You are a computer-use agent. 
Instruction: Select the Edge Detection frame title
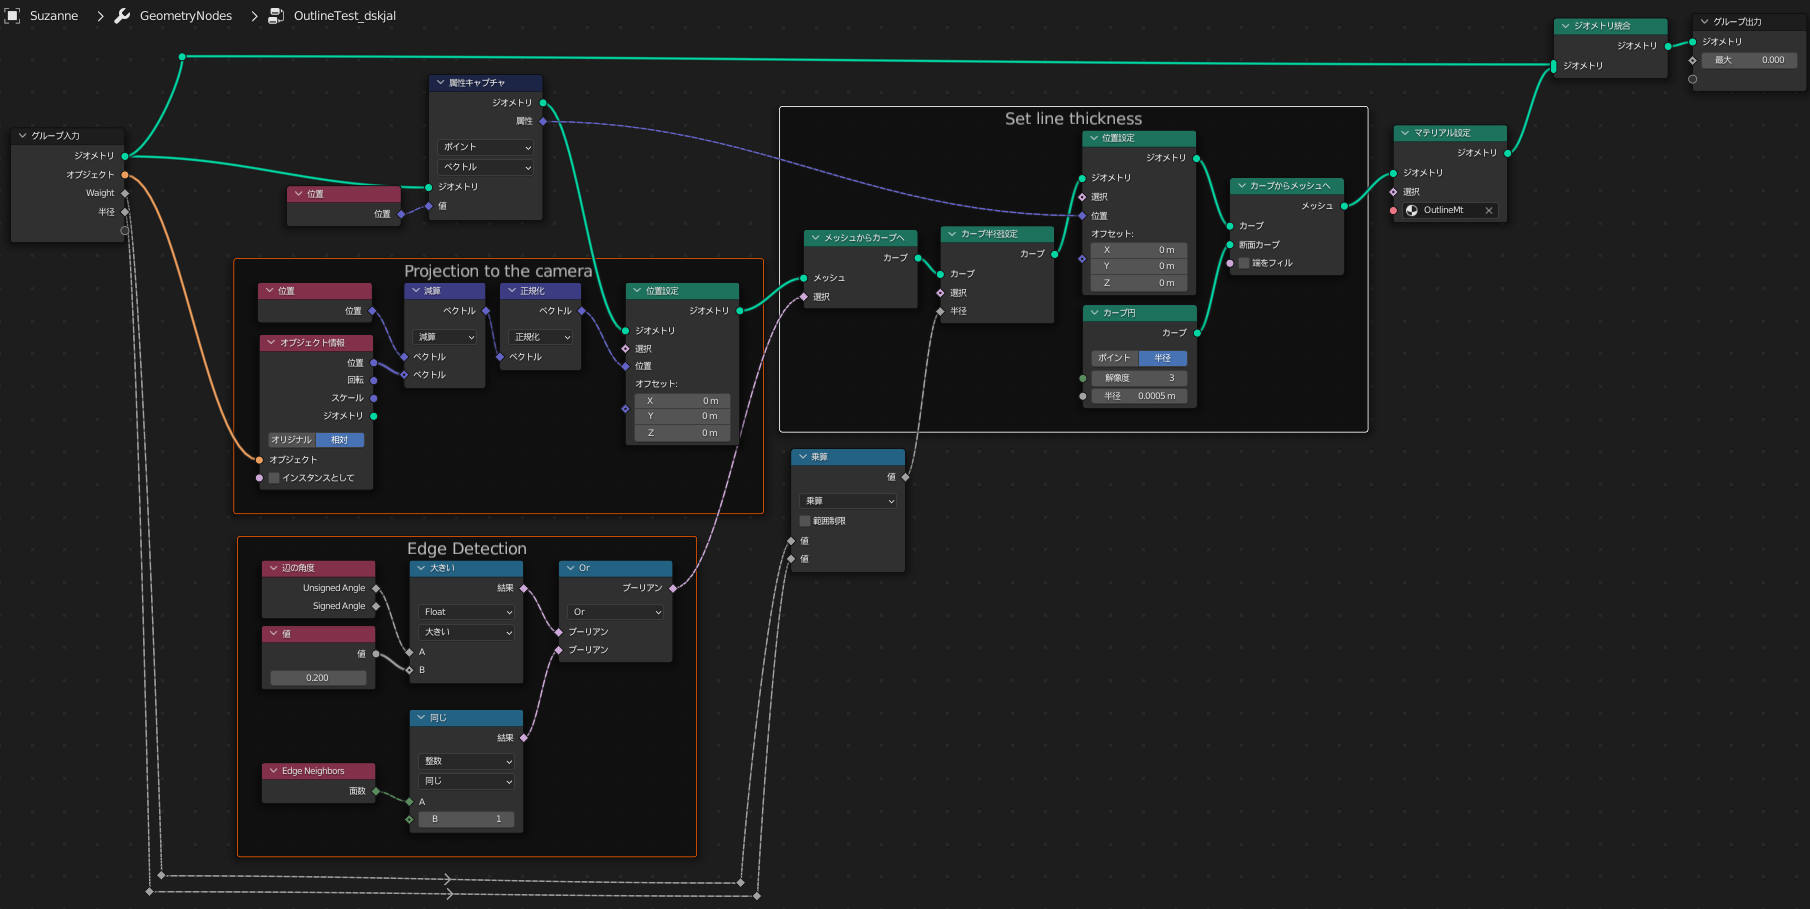466,549
